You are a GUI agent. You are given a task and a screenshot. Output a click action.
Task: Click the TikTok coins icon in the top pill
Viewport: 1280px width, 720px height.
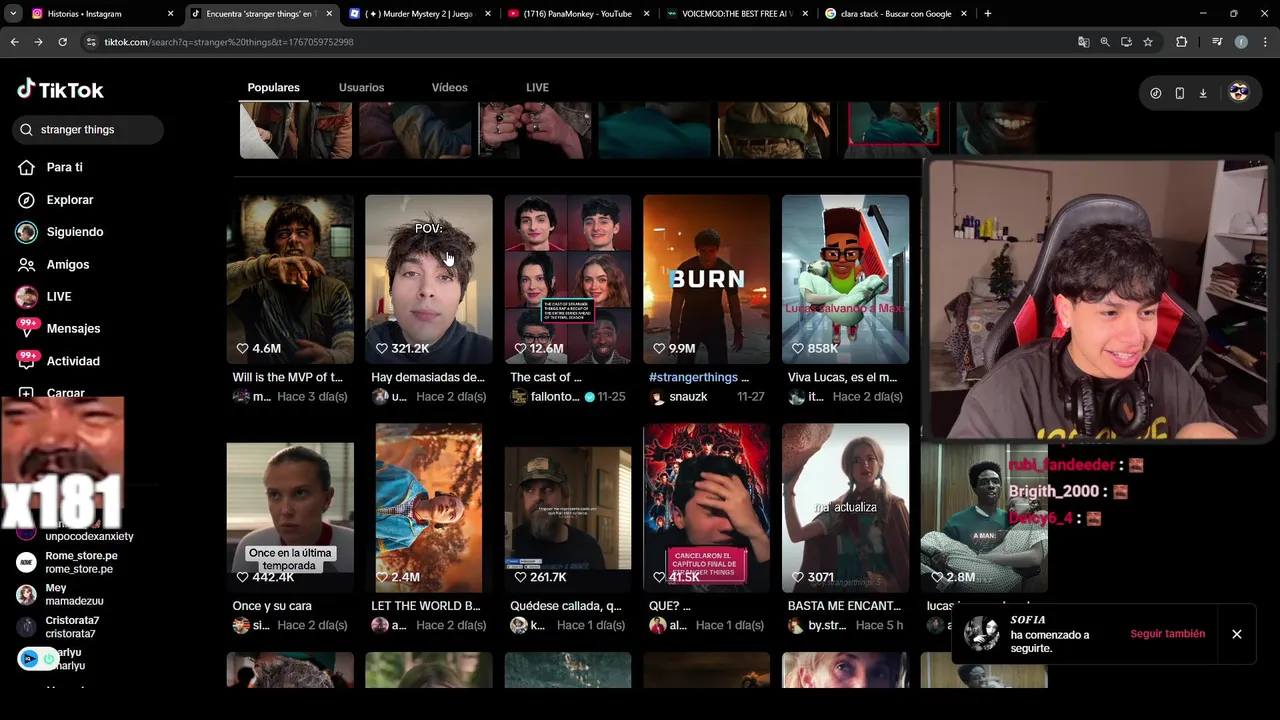pos(1156,93)
